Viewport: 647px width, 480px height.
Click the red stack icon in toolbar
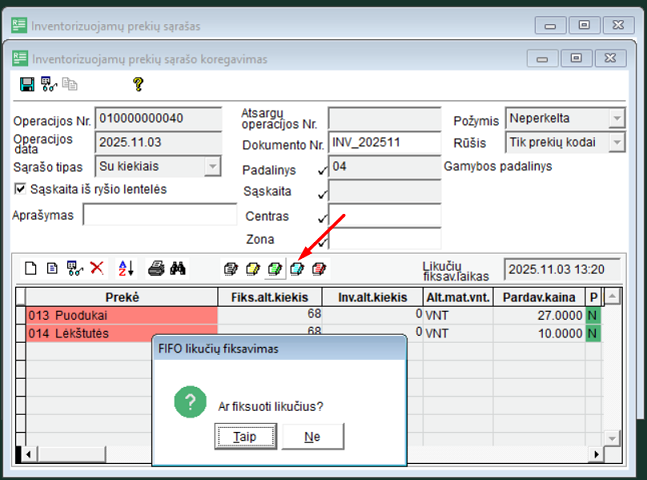[x=320, y=268]
